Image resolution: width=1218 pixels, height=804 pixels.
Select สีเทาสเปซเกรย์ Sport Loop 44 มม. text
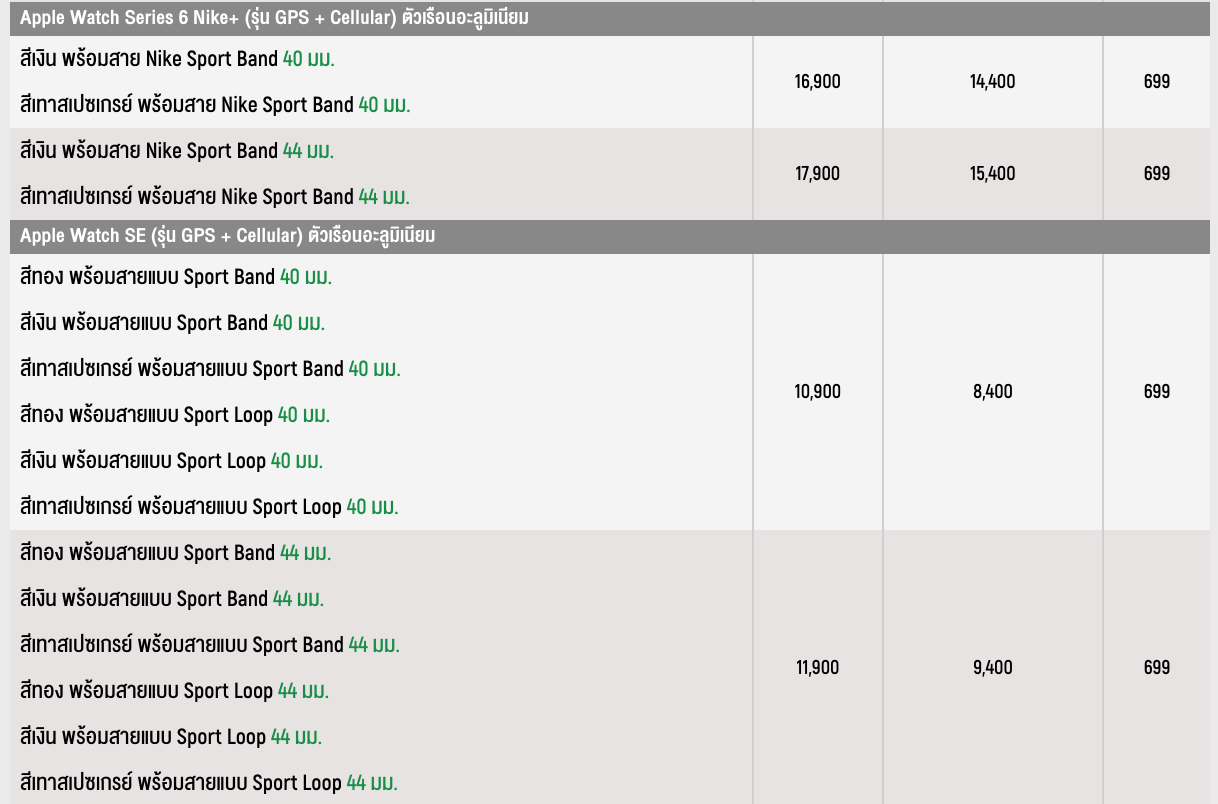tap(209, 783)
